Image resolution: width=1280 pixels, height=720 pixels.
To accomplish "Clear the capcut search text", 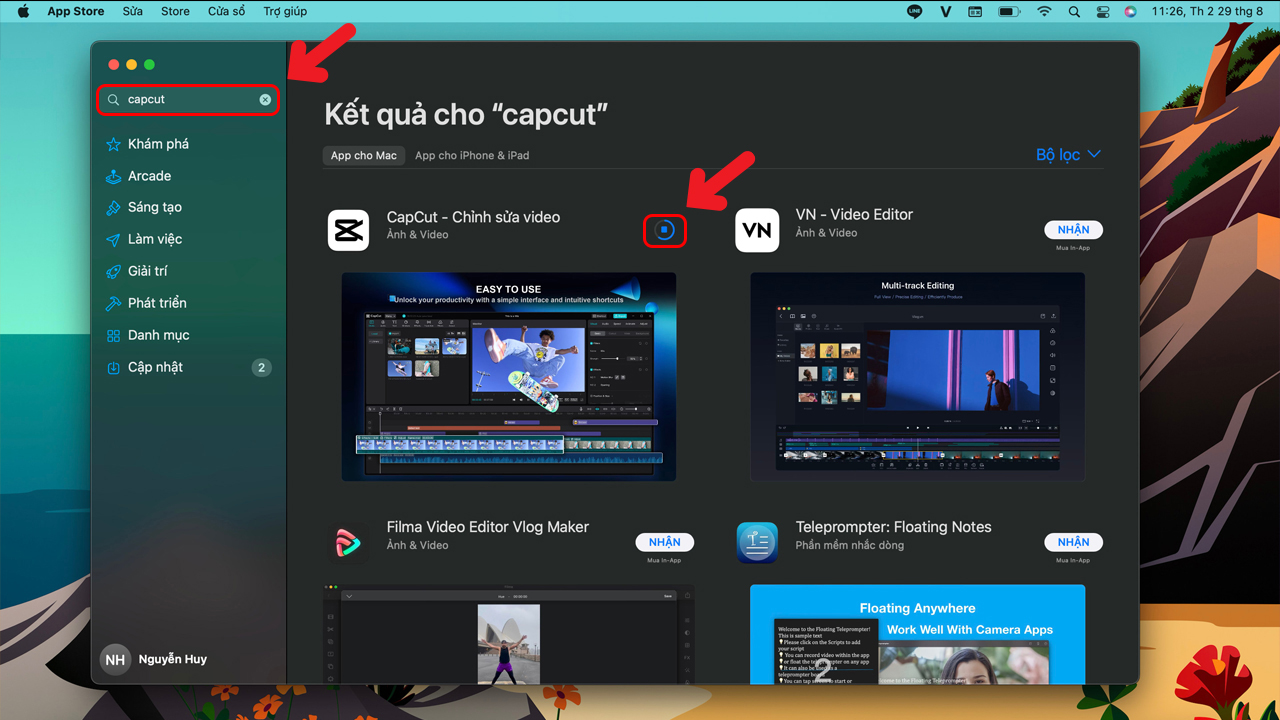I will [x=265, y=100].
